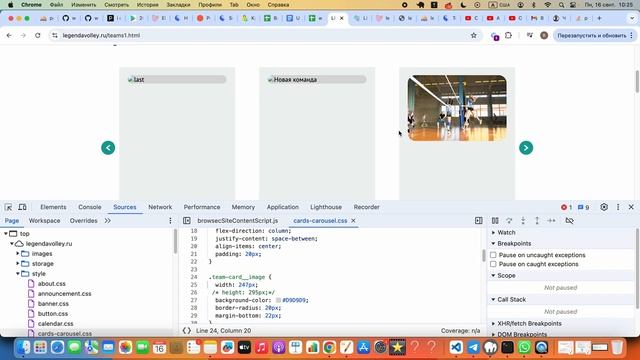Collapse the Call Stack section

(493, 300)
